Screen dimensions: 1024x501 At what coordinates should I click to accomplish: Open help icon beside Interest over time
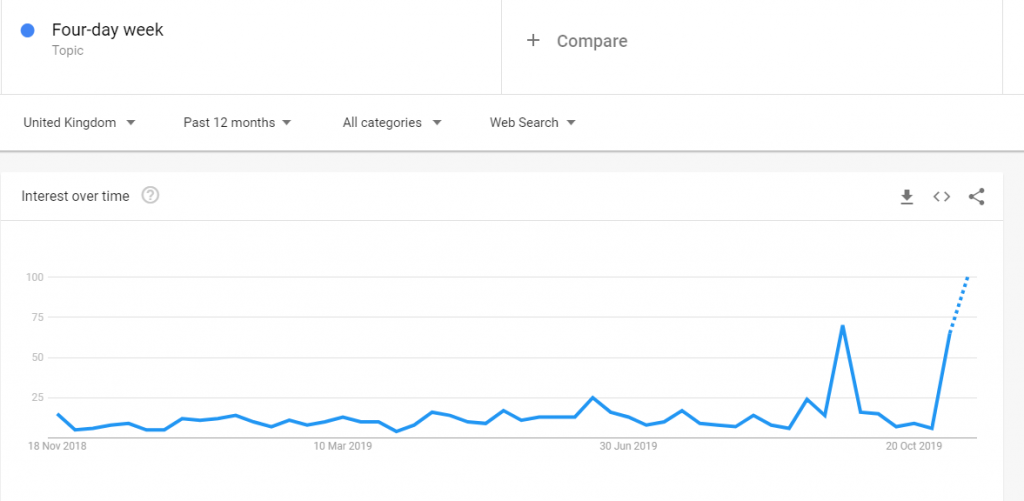[151, 195]
